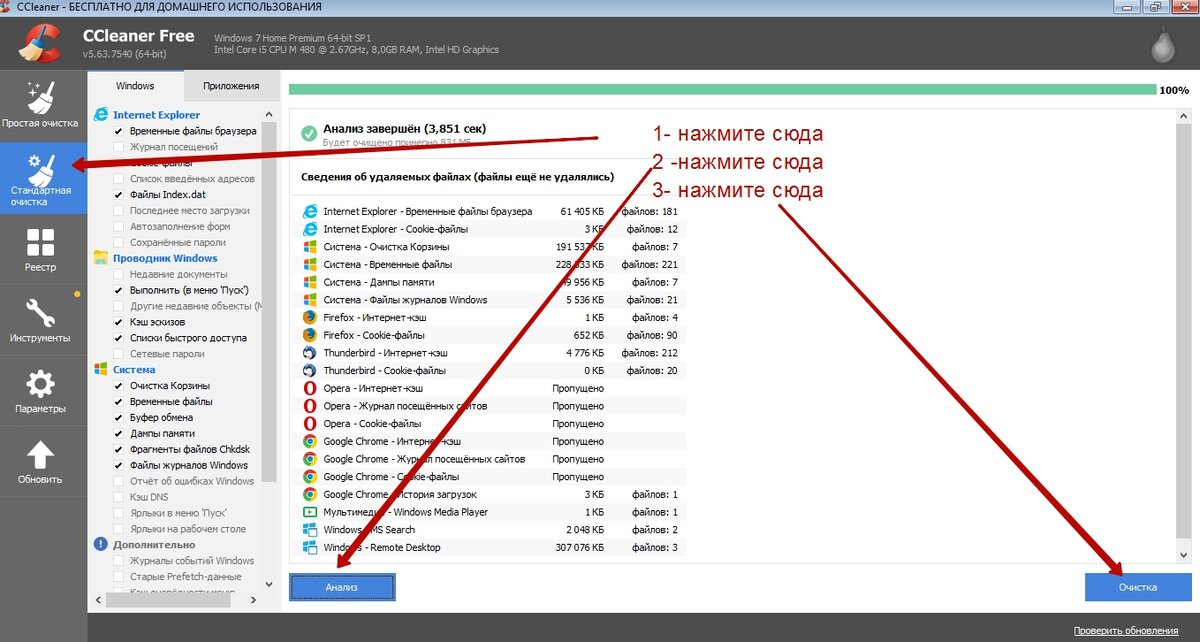Switch to the Приложения tab
The image size is (1200, 642).
pos(231,86)
